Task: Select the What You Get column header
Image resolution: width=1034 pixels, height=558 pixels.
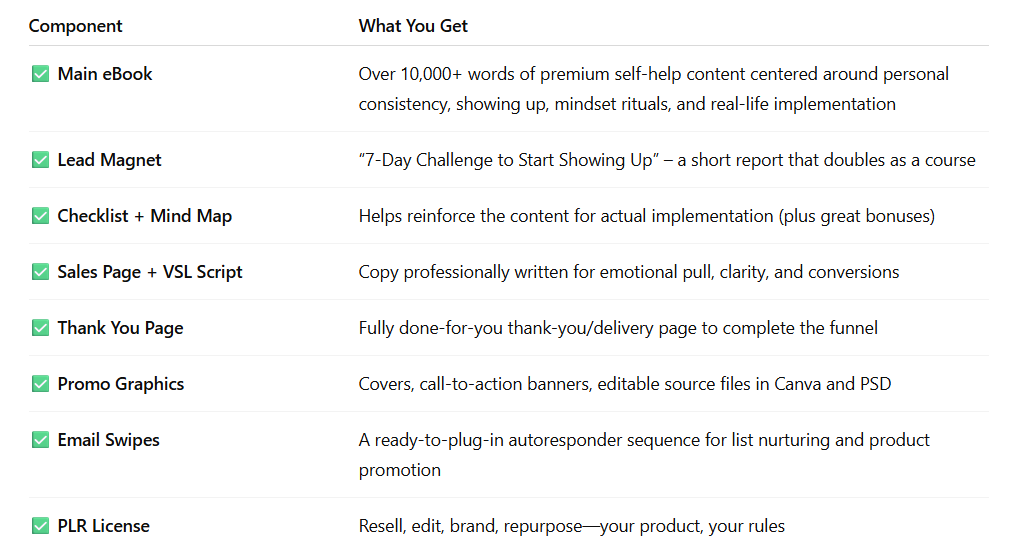Action: click(413, 26)
